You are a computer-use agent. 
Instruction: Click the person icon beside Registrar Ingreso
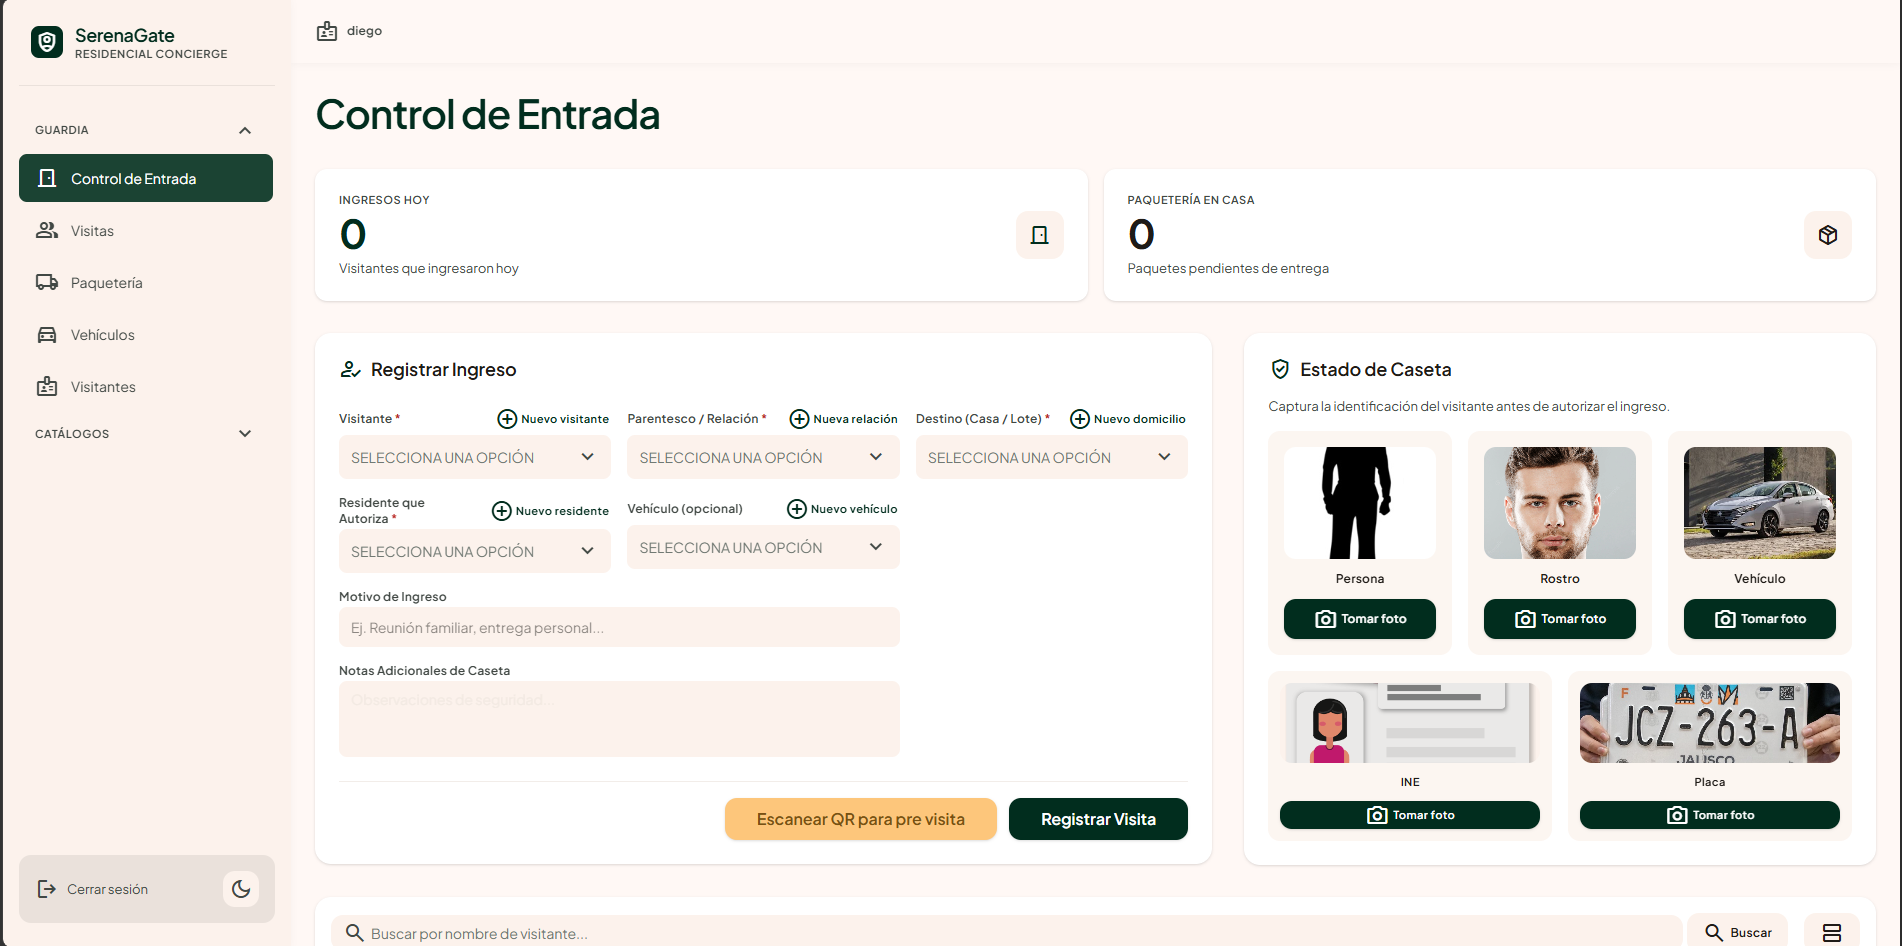click(x=350, y=369)
